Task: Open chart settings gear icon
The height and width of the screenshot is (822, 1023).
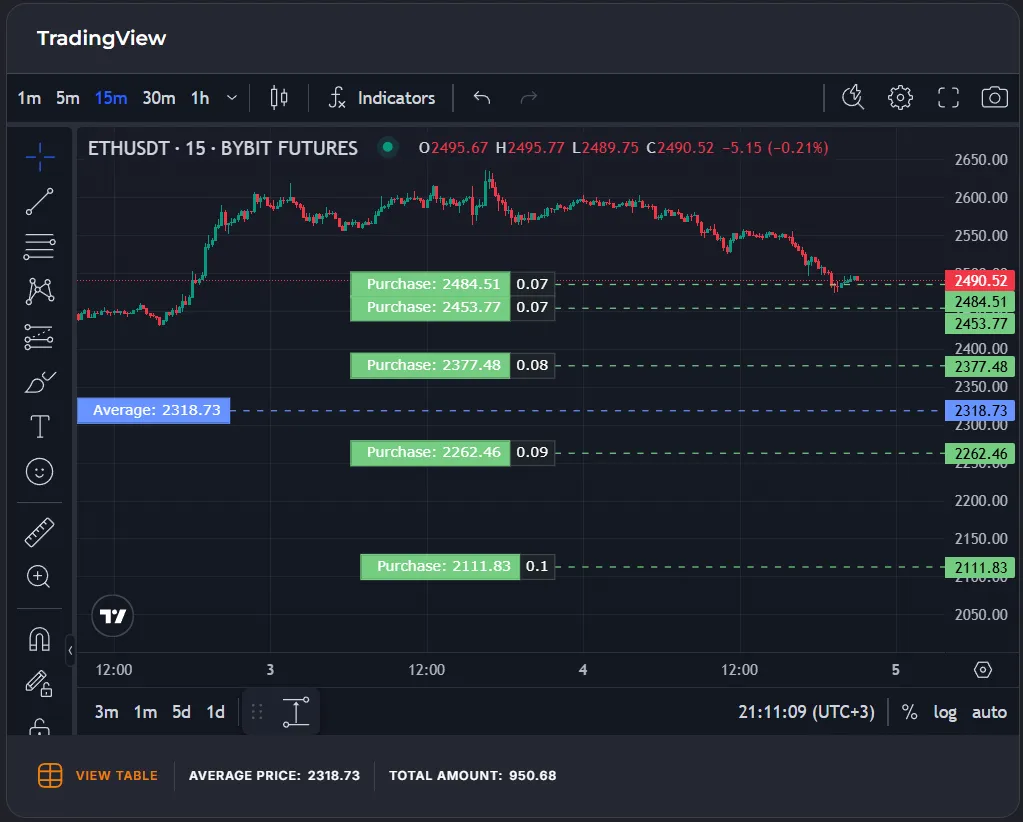Action: (x=900, y=97)
